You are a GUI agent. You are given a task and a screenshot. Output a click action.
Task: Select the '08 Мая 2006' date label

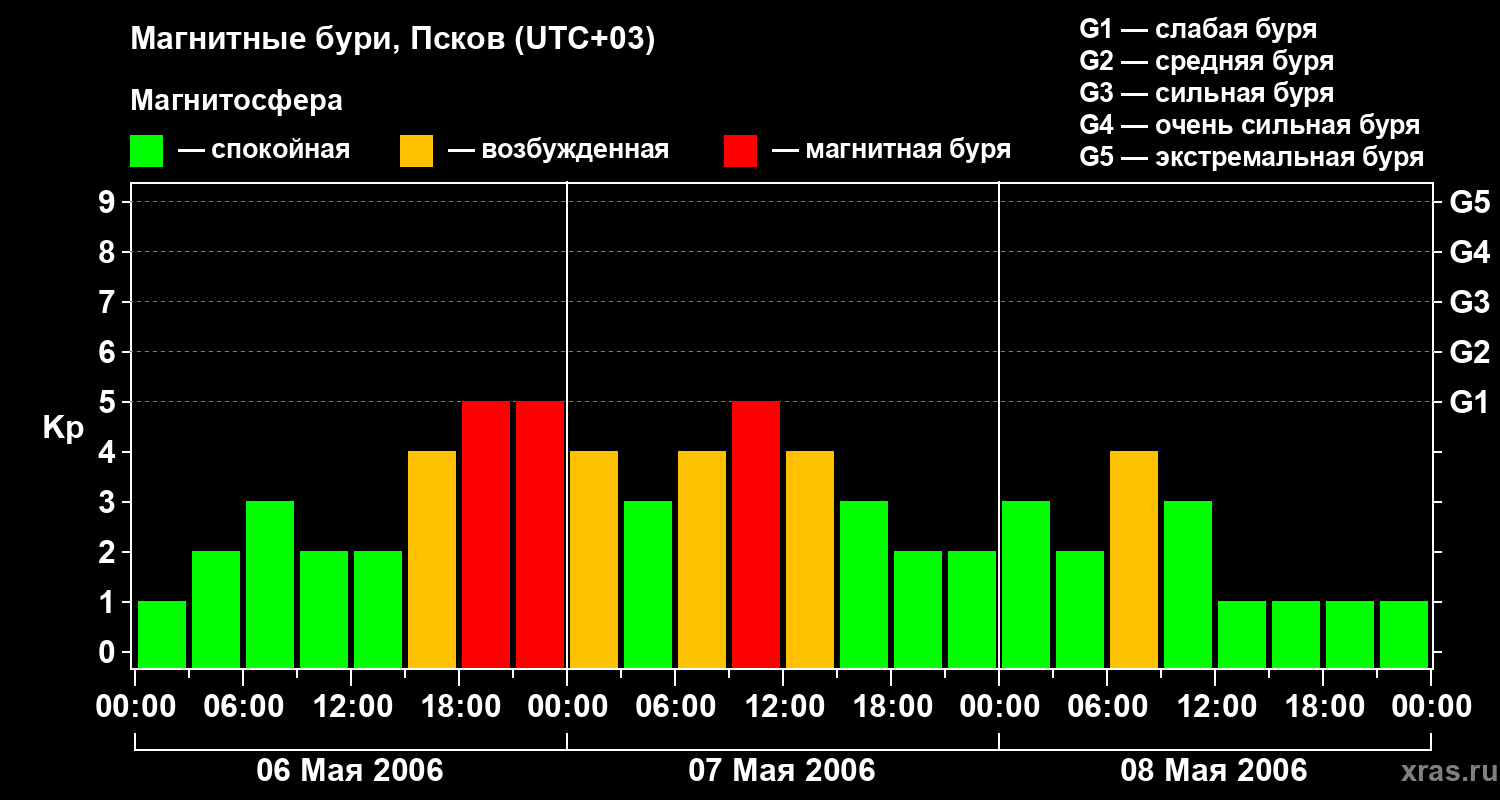1214,771
